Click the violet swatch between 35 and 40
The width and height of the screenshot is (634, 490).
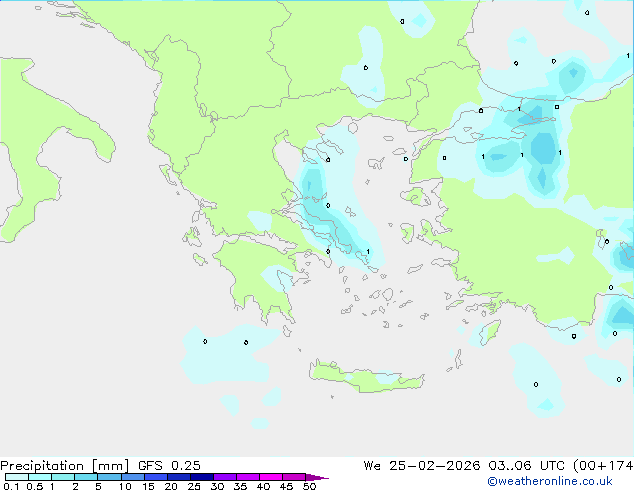coord(248,477)
